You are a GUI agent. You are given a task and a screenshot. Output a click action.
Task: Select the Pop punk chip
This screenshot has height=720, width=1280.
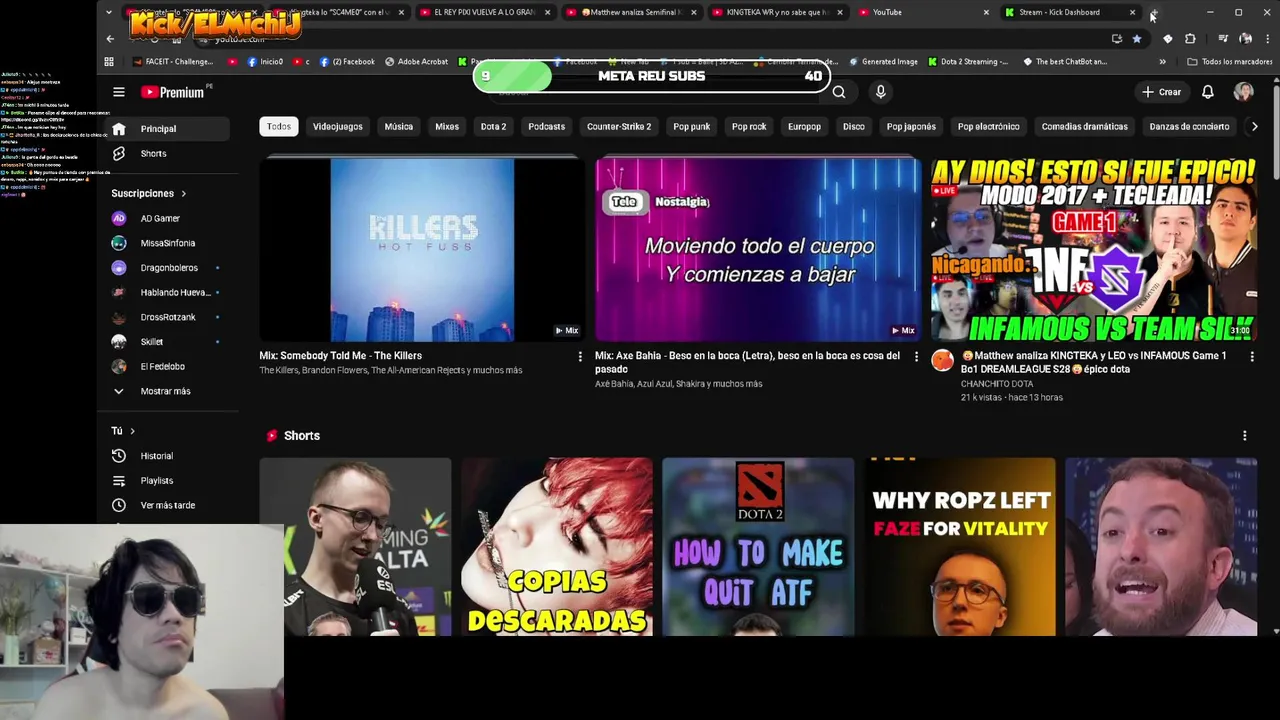point(692,127)
